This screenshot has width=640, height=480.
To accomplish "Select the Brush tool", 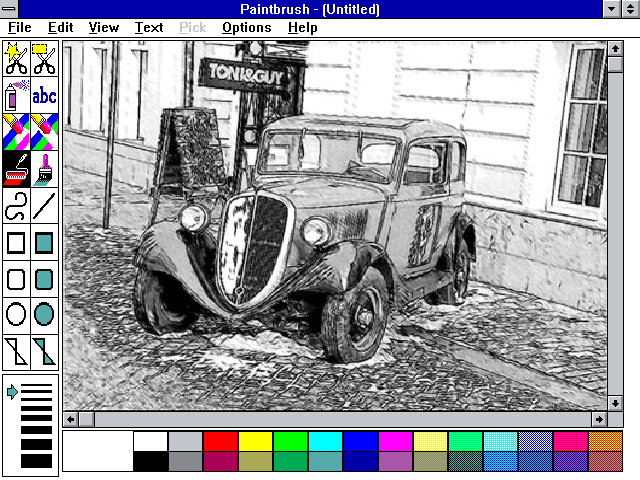I will click(44, 169).
